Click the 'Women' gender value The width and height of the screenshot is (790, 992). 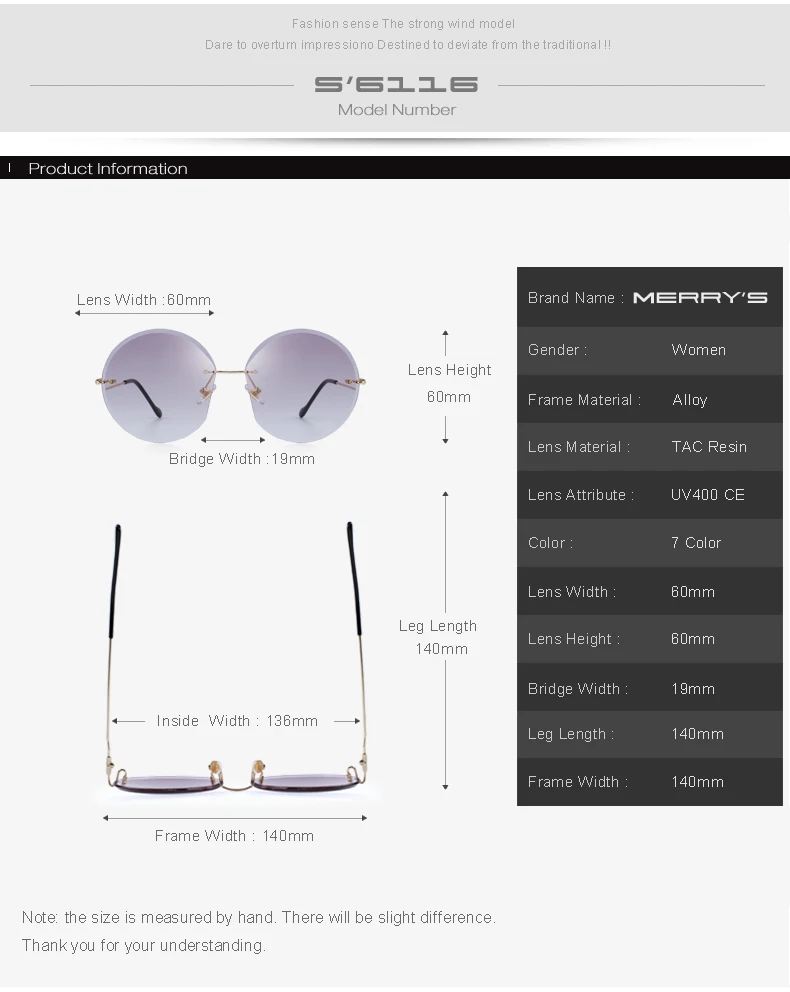(x=698, y=350)
